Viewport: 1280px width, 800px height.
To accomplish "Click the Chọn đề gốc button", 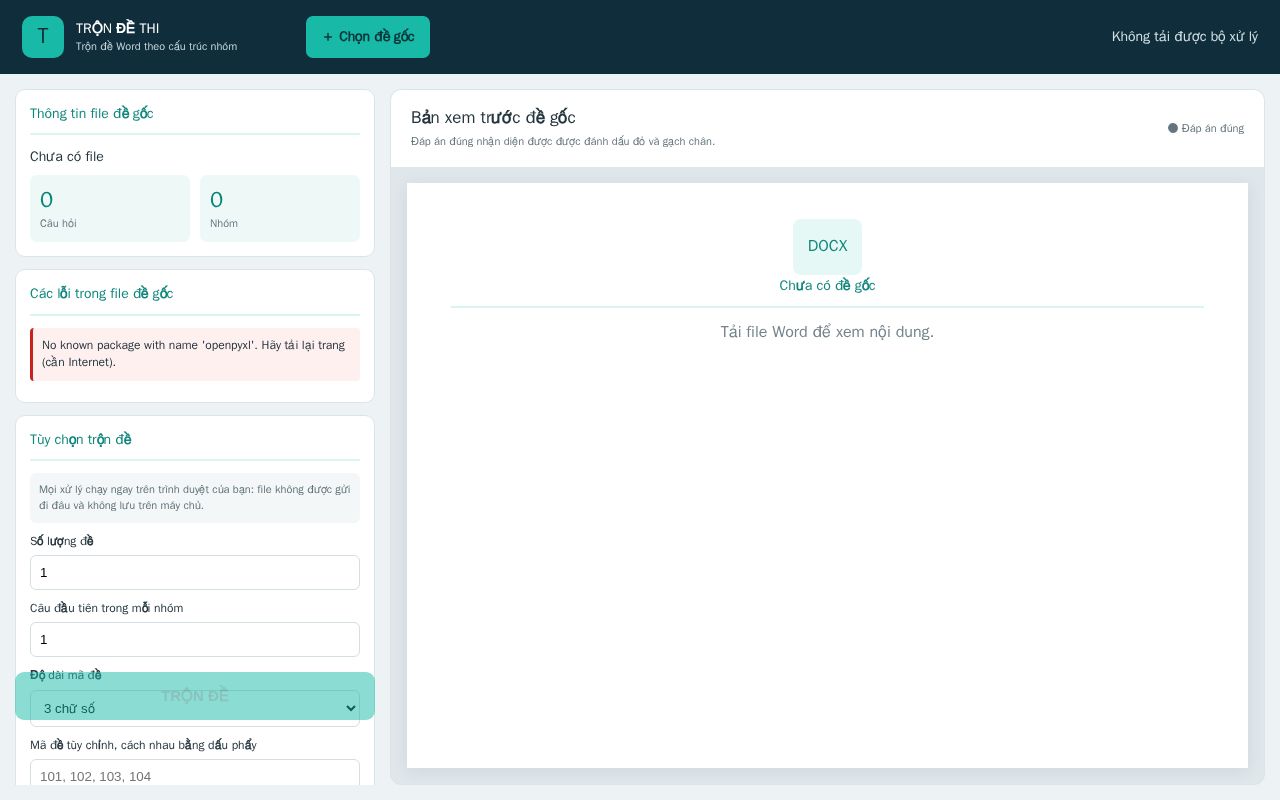I will point(368,37).
